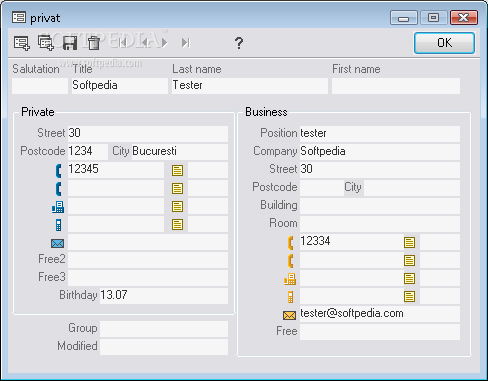Focus the private email input field

pos(148,242)
